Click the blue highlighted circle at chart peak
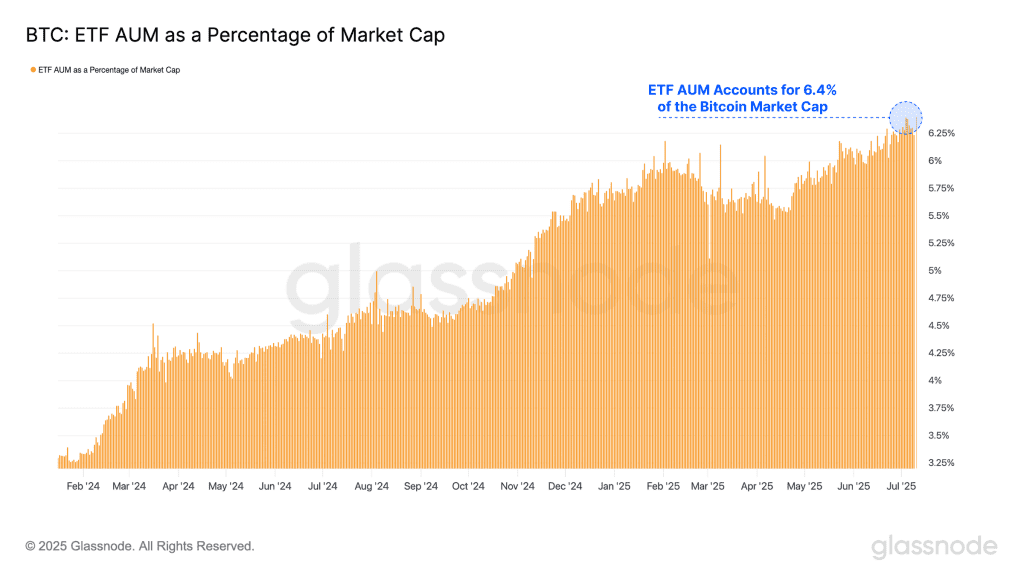The image size is (1024, 576). tap(905, 118)
